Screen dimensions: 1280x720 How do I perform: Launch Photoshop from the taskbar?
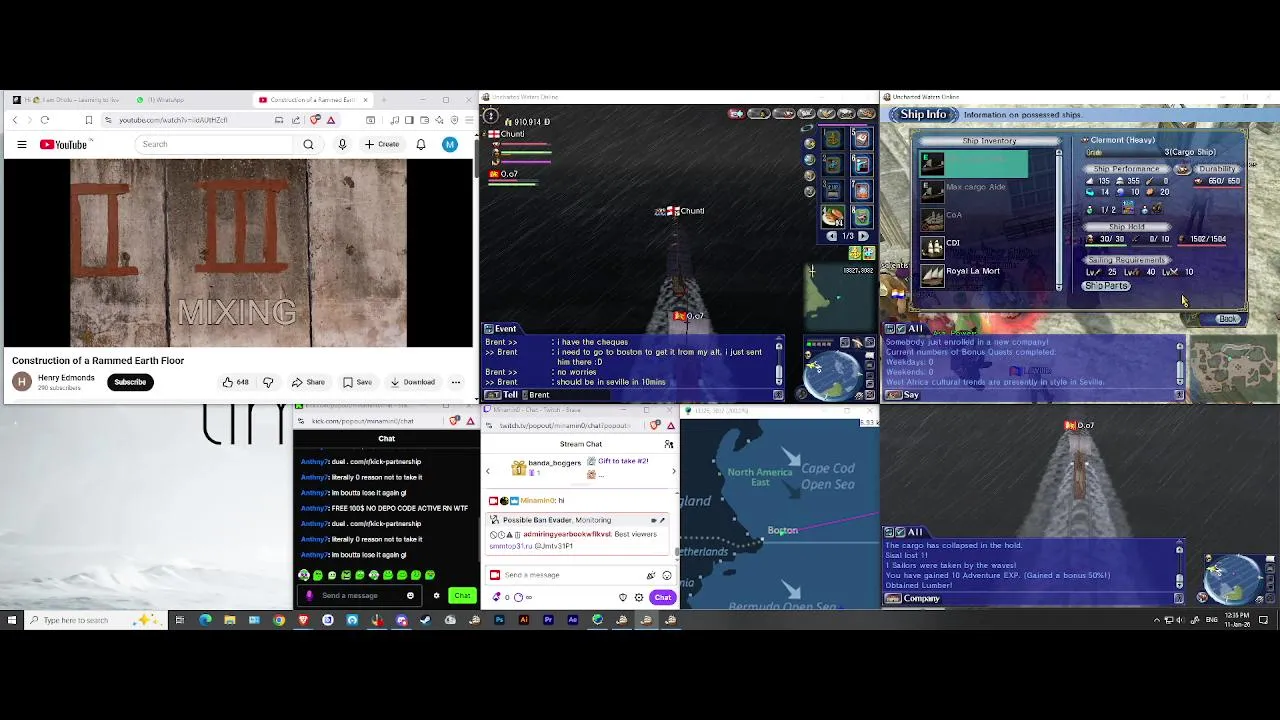[x=499, y=620]
